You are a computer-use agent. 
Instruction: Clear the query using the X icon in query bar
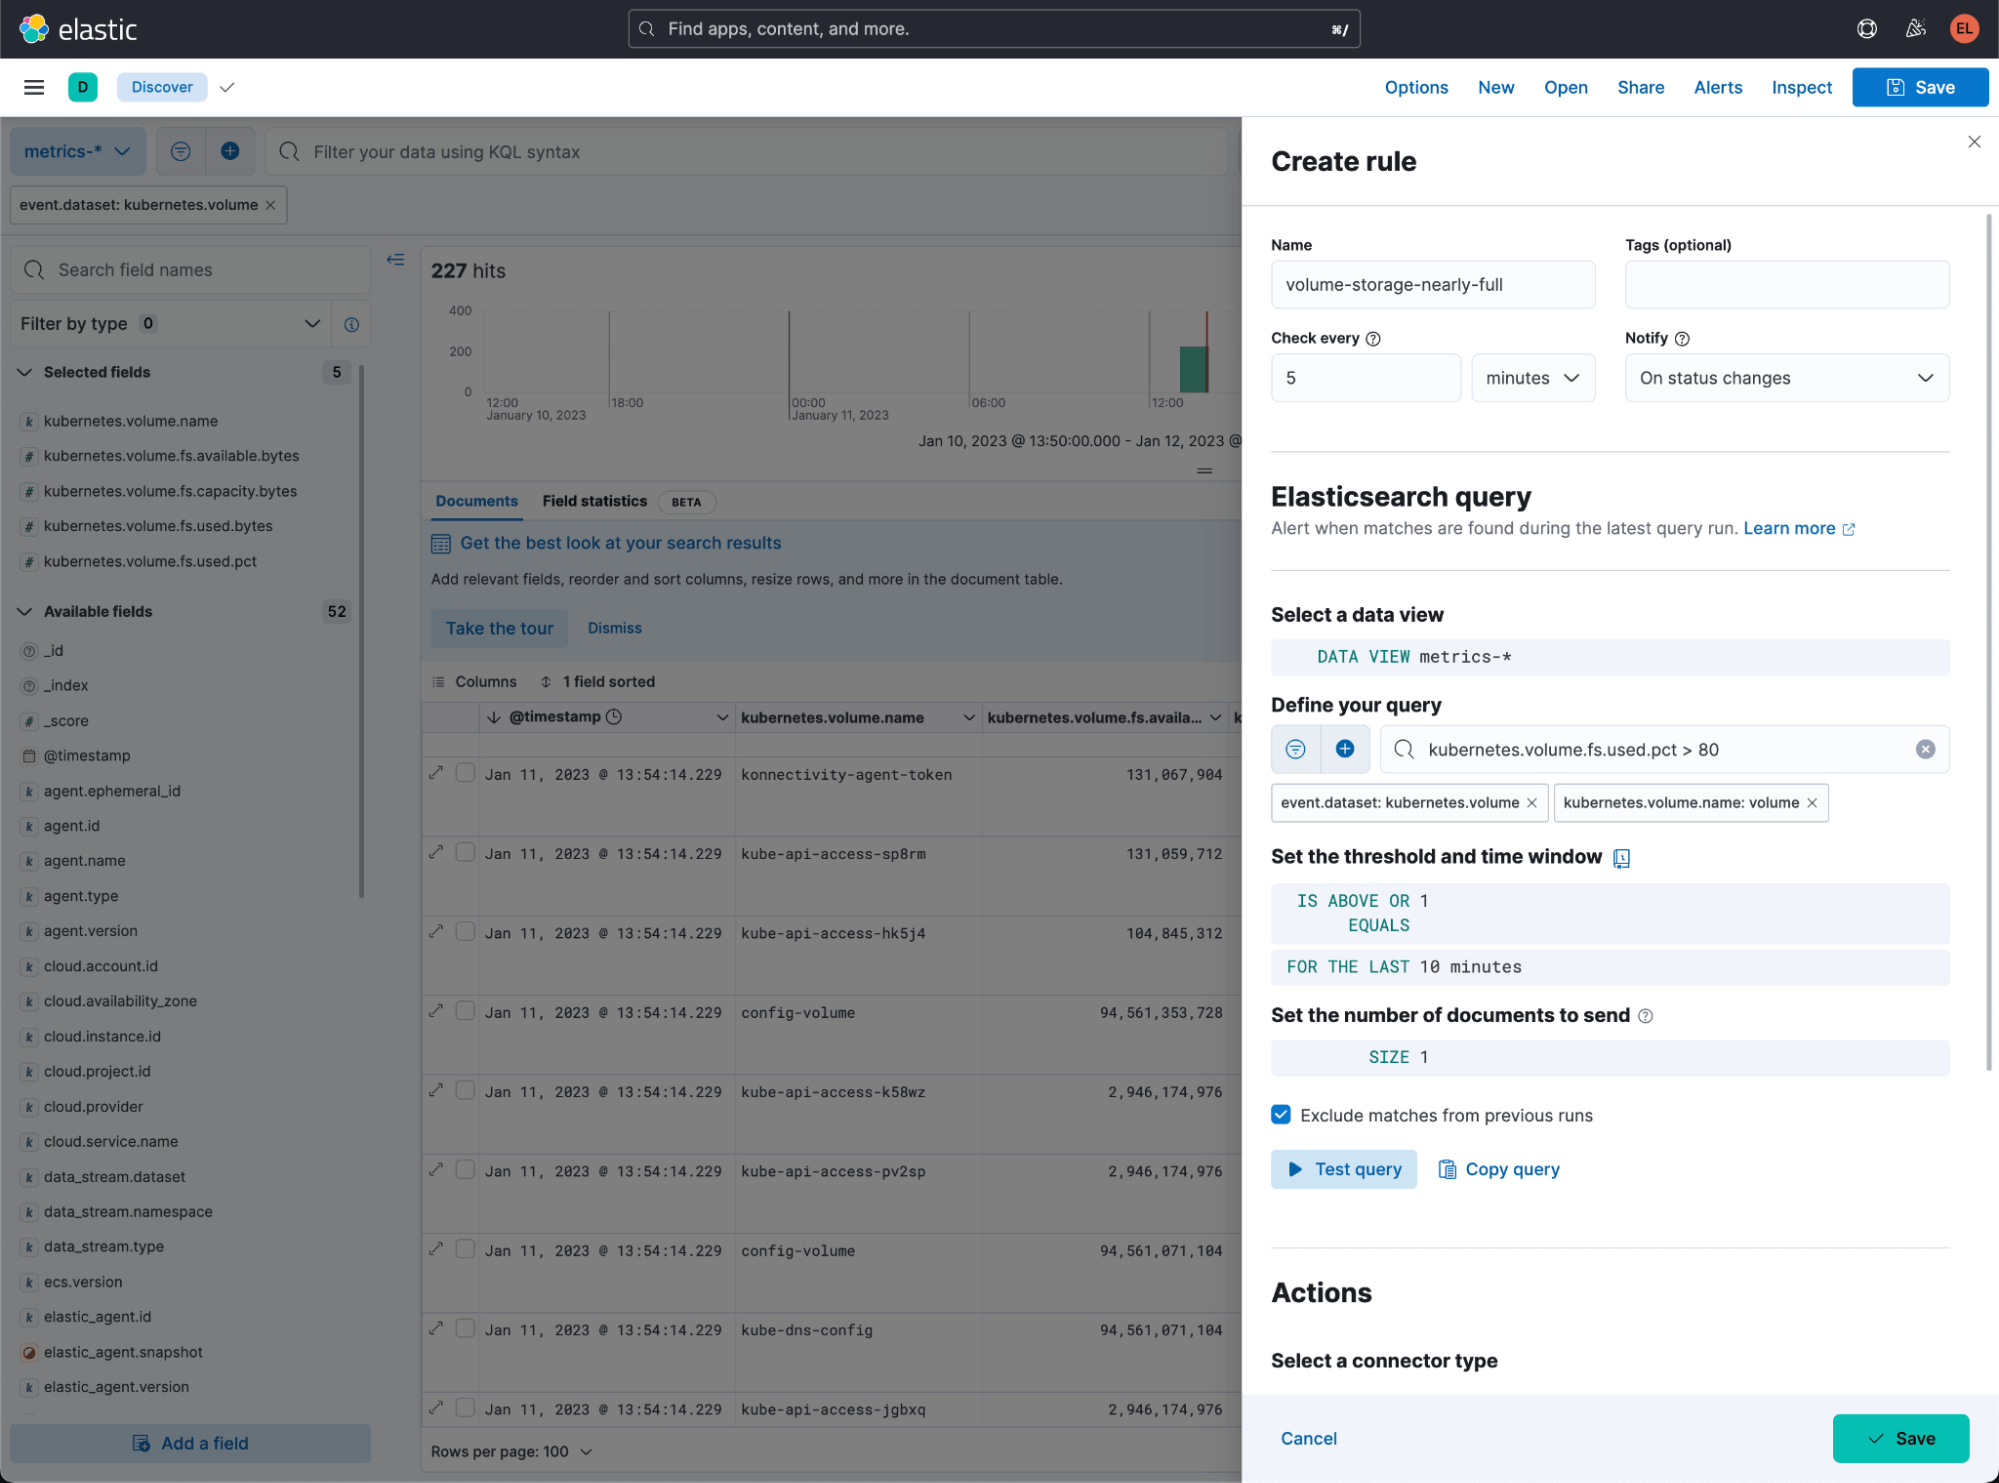click(x=1925, y=748)
